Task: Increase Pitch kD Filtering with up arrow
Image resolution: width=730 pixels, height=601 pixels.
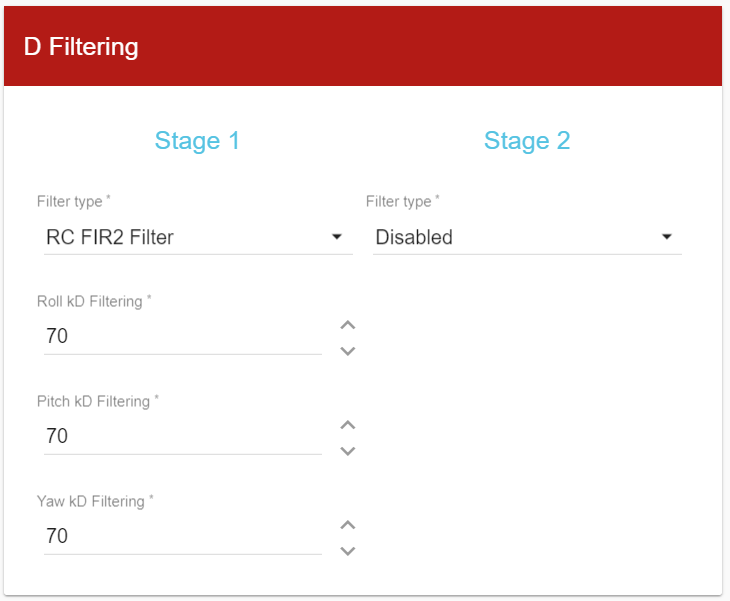Action: [x=348, y=425]
